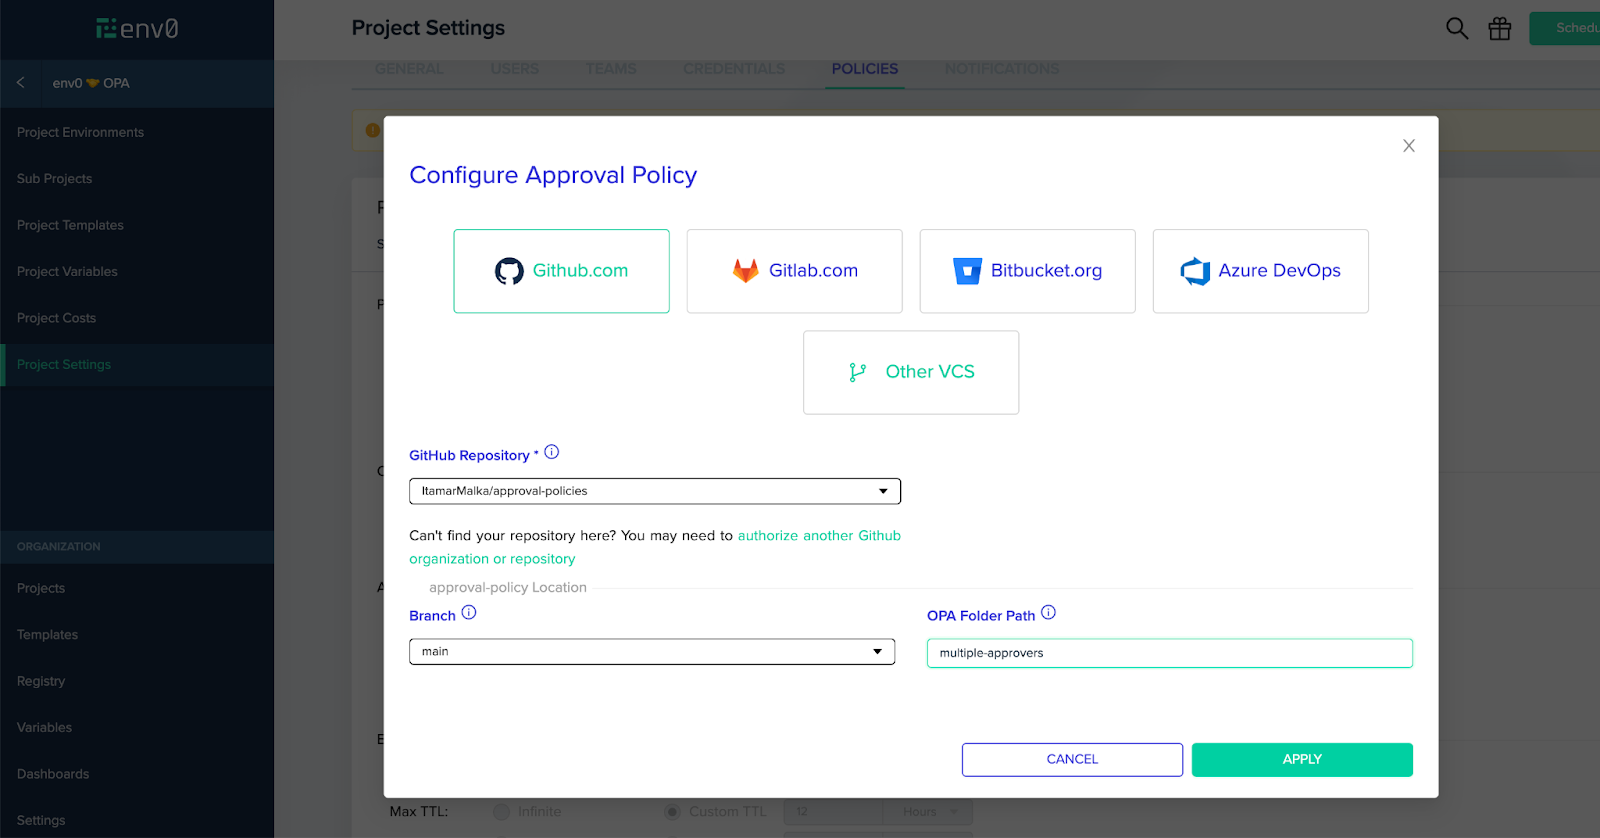Show info tooltip for OPA Folder Path
1600x838 pixels.
pos(1048,613)
